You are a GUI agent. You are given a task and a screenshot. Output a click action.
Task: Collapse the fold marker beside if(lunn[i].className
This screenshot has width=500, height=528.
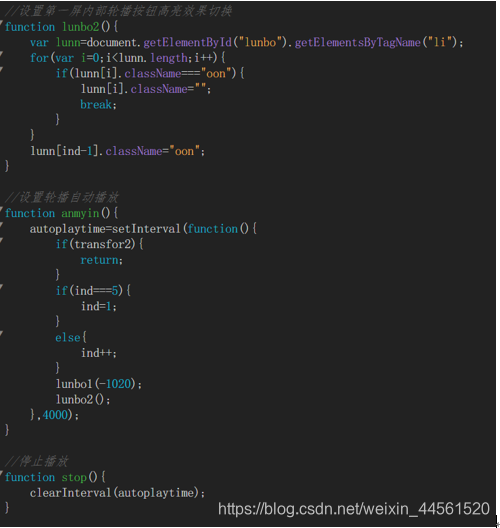(x=2, y=69)
